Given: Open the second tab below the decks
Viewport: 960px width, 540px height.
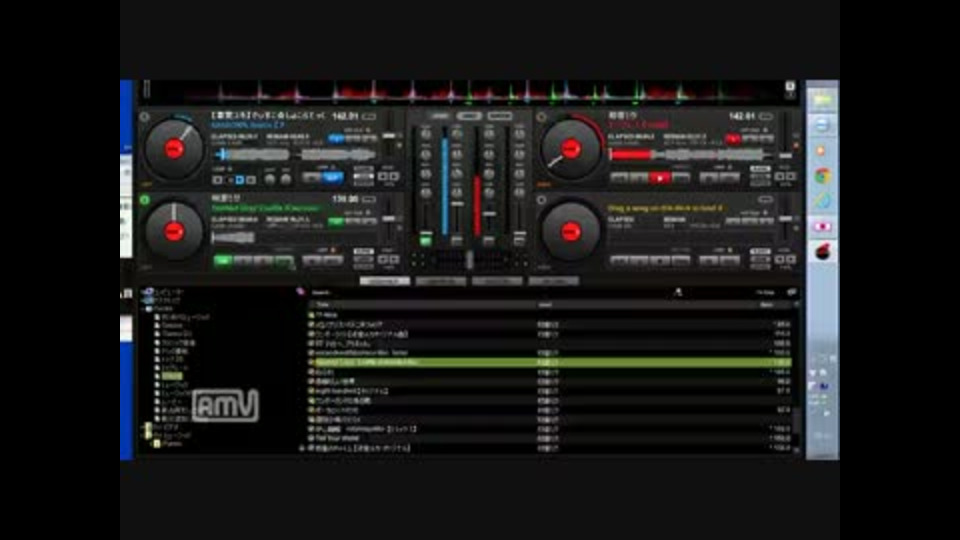Looking at the screenshot, I should (441, 281).
